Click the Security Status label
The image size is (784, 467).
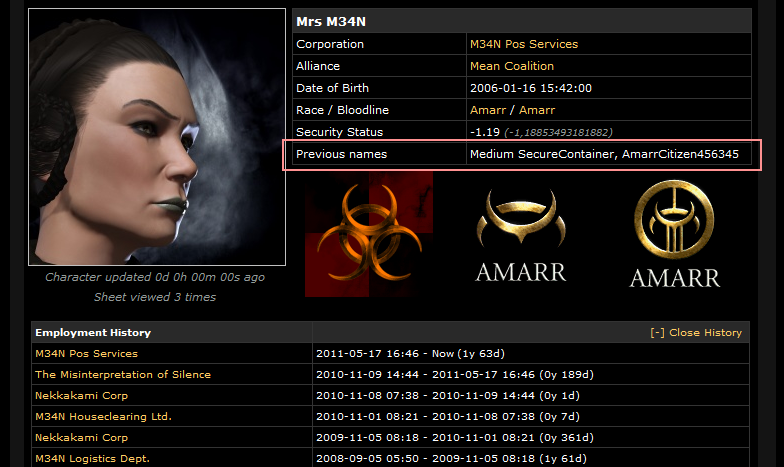point(339,132)
